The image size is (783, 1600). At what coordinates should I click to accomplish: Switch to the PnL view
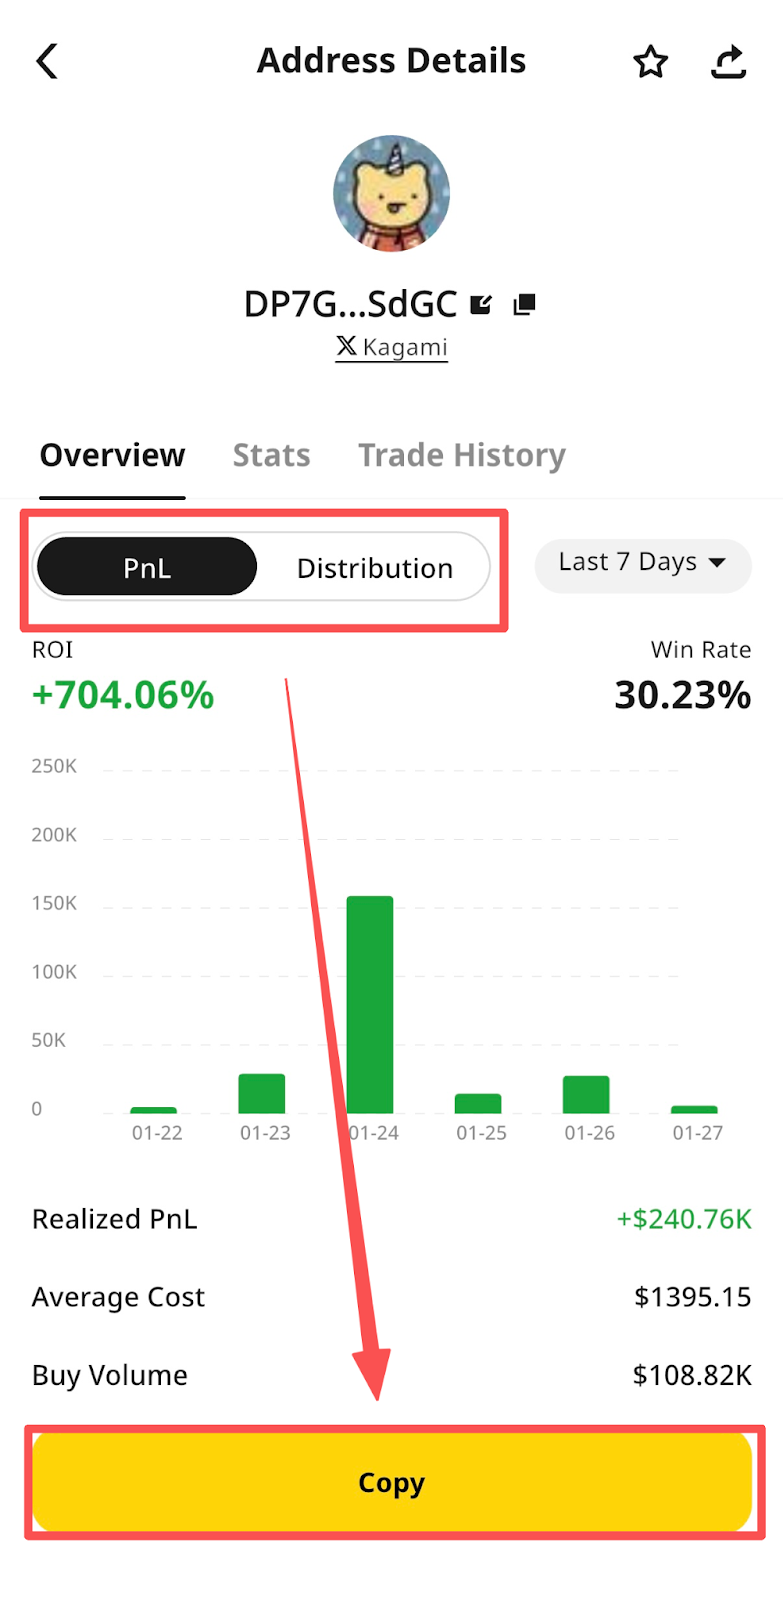(147, 567)
